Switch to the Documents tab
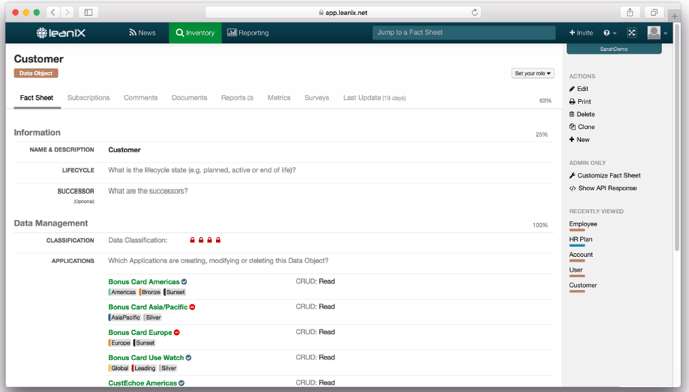This screenshot has height=392, width=689. pos(189,98)
